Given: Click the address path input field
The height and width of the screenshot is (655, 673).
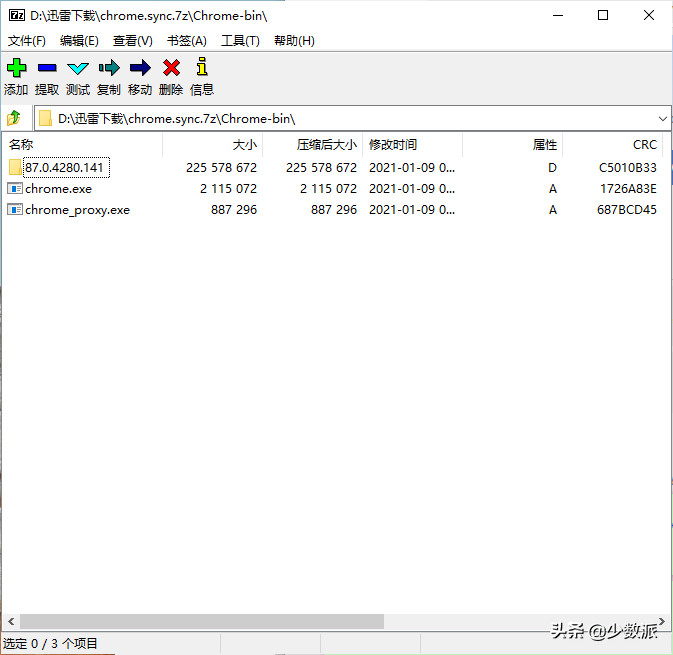Looking at the screenshot, I should coord(352,118).
